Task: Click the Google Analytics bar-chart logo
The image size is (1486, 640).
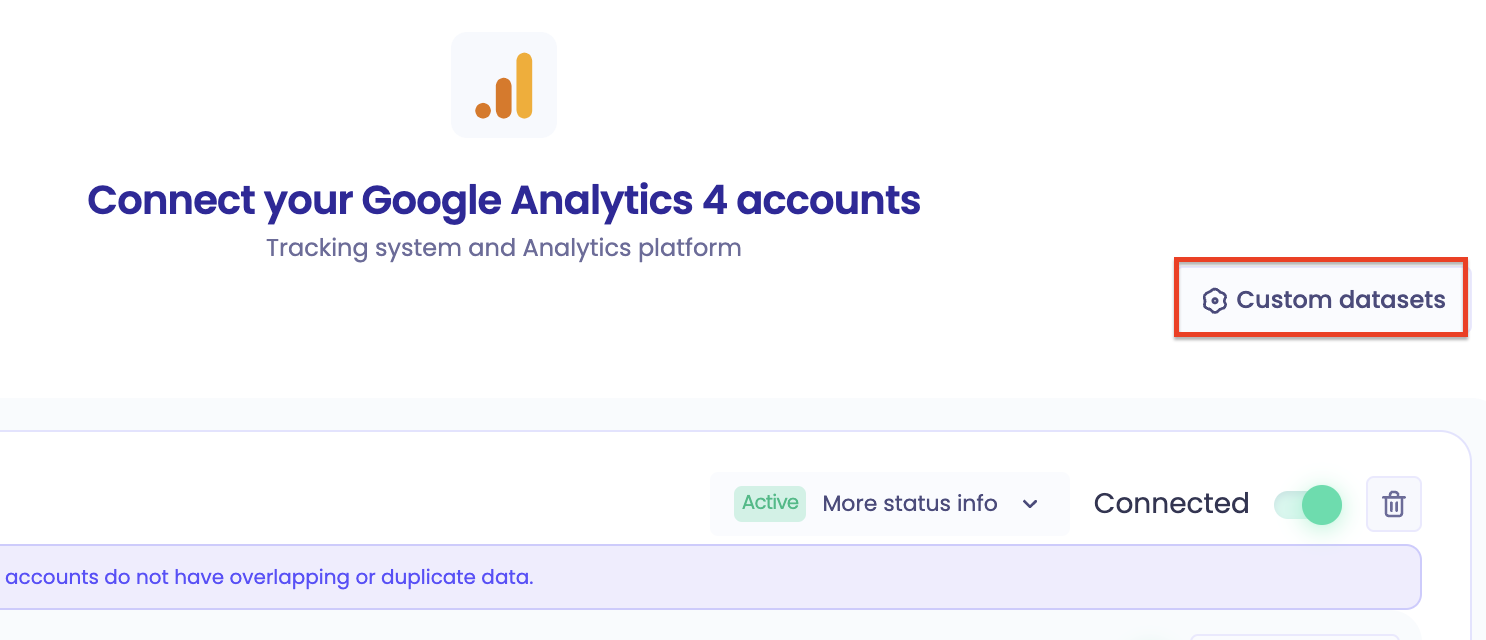Action: click(504, 85)
